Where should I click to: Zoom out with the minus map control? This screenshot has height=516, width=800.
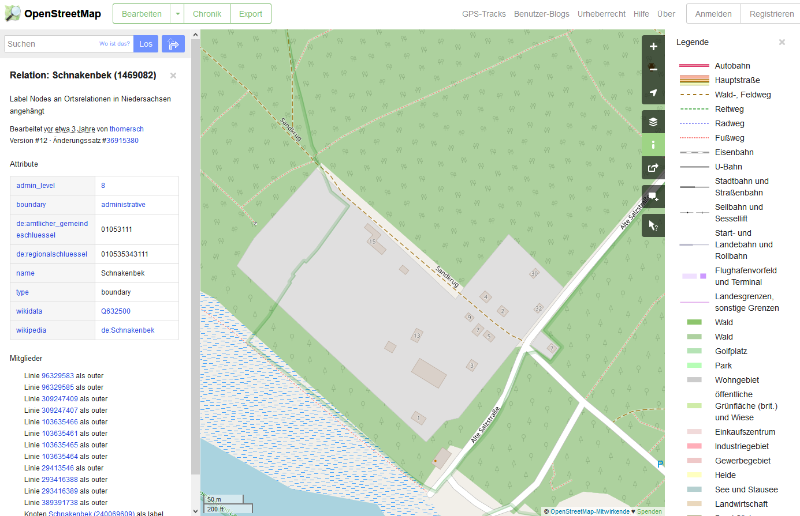(x=653, y=69)
